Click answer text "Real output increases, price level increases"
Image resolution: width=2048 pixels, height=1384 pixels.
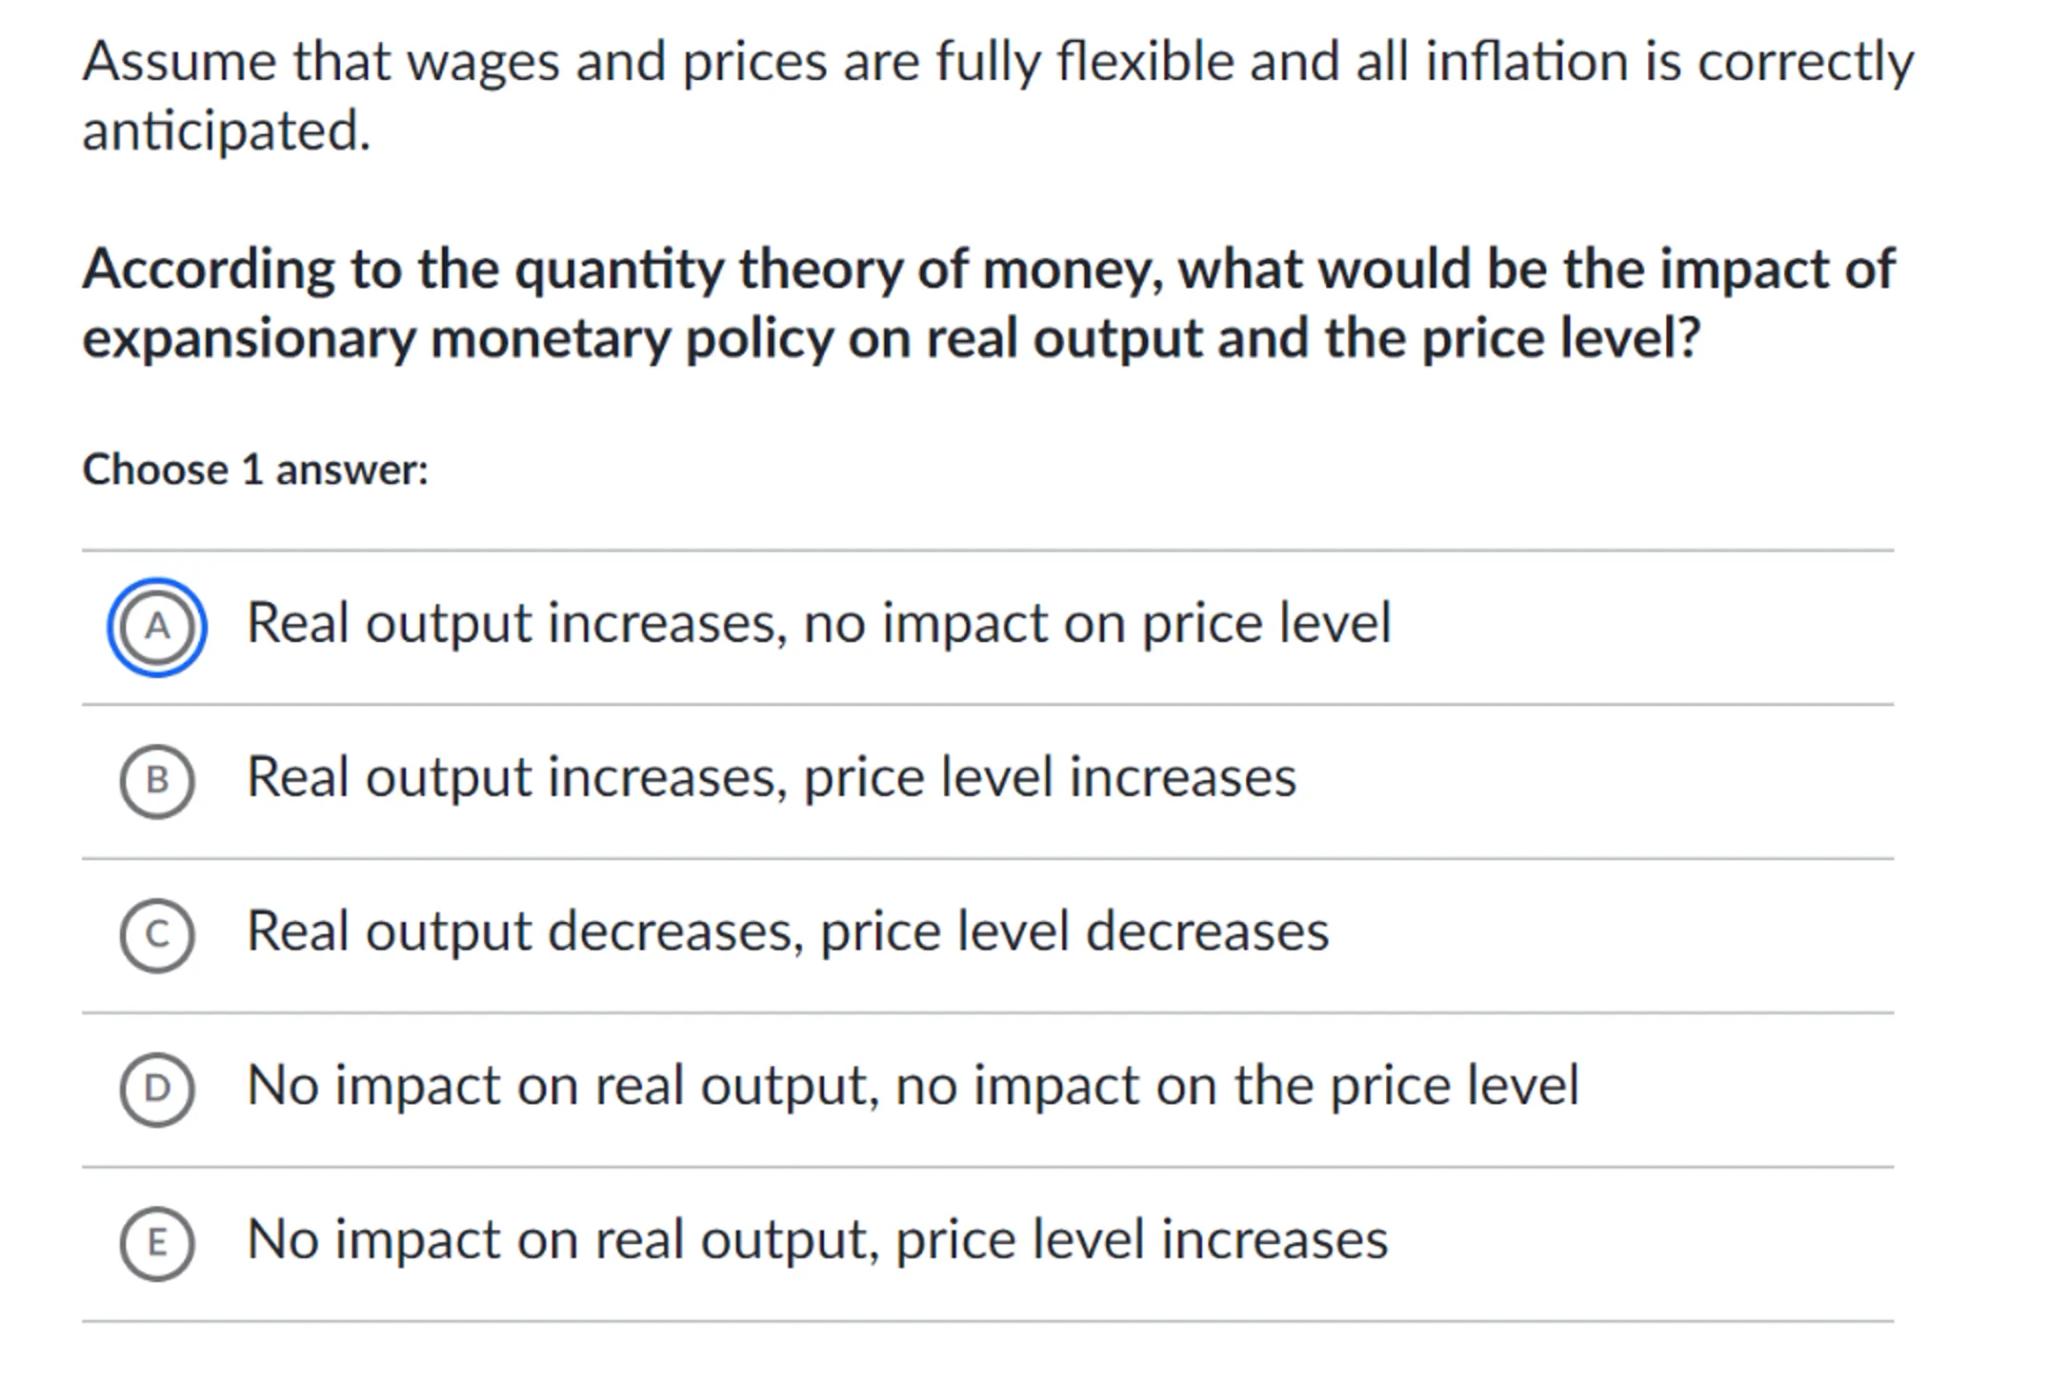pyautogui.click(x=771, y=777)
